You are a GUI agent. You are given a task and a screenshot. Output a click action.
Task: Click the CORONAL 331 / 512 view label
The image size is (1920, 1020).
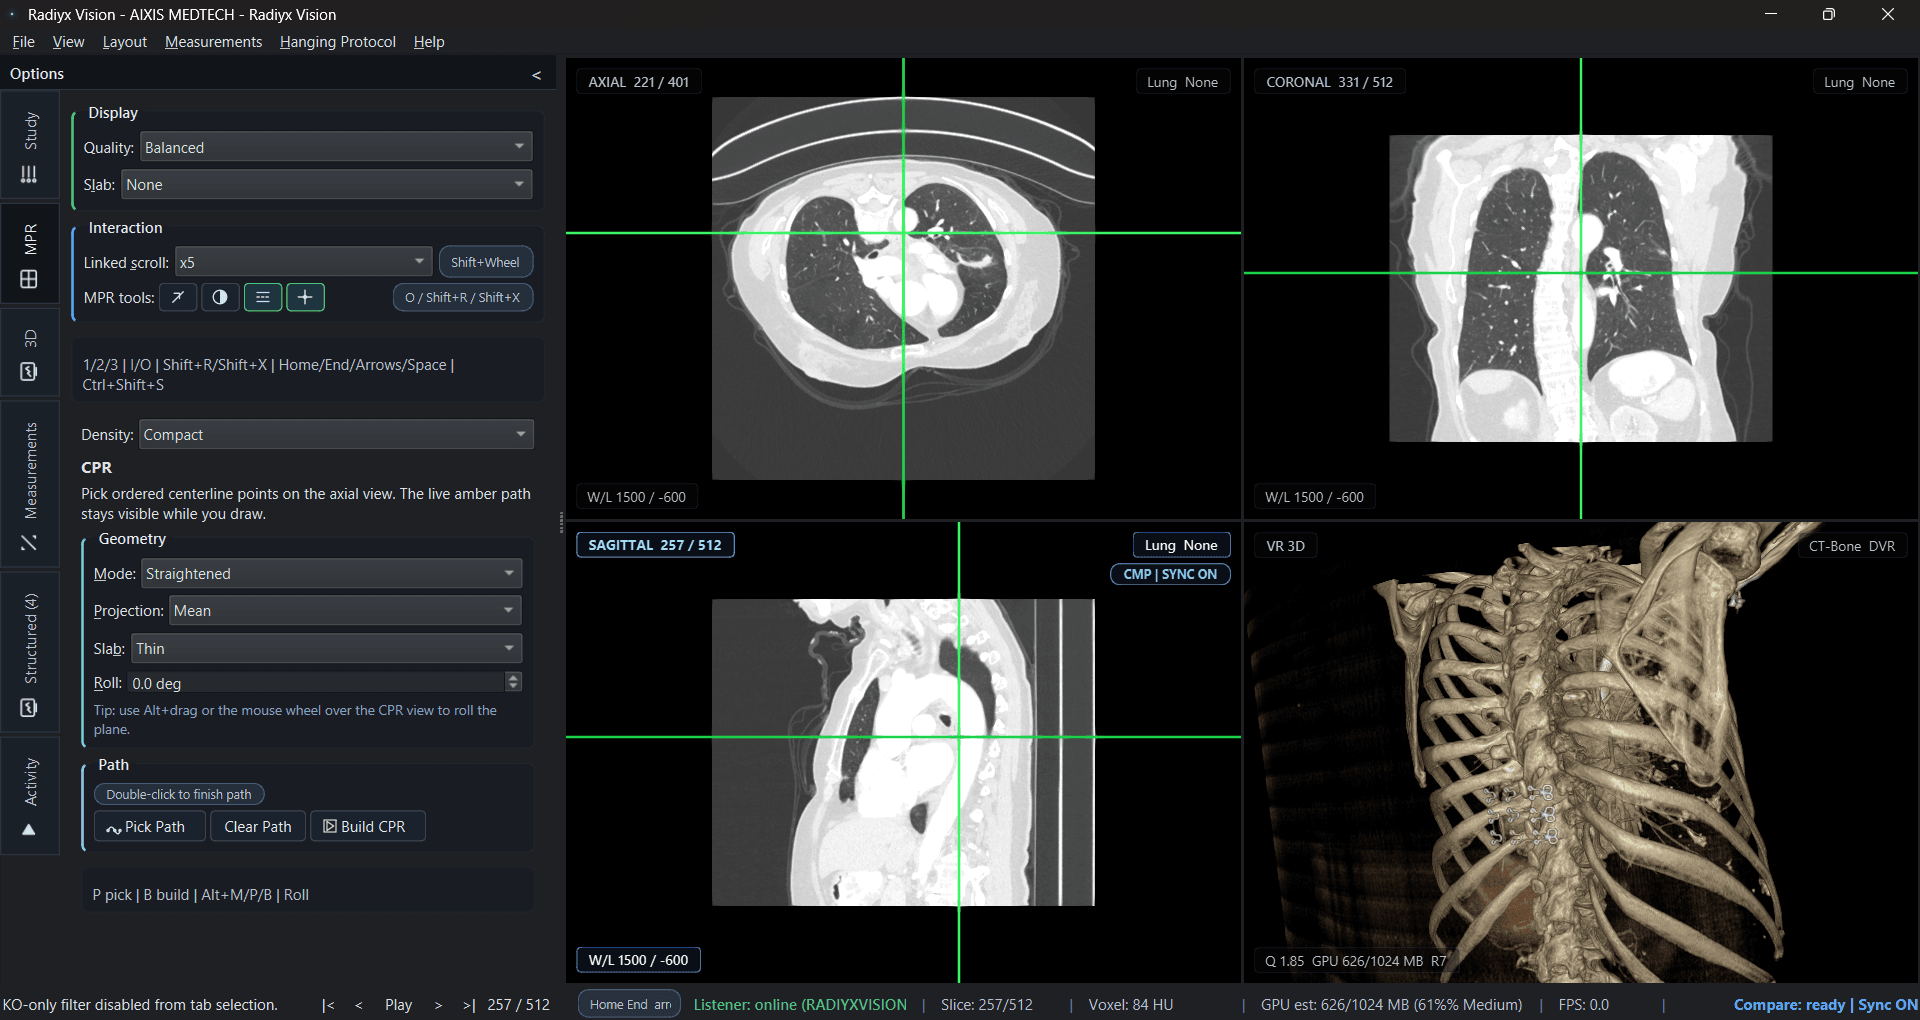(x=1329, y=82)
